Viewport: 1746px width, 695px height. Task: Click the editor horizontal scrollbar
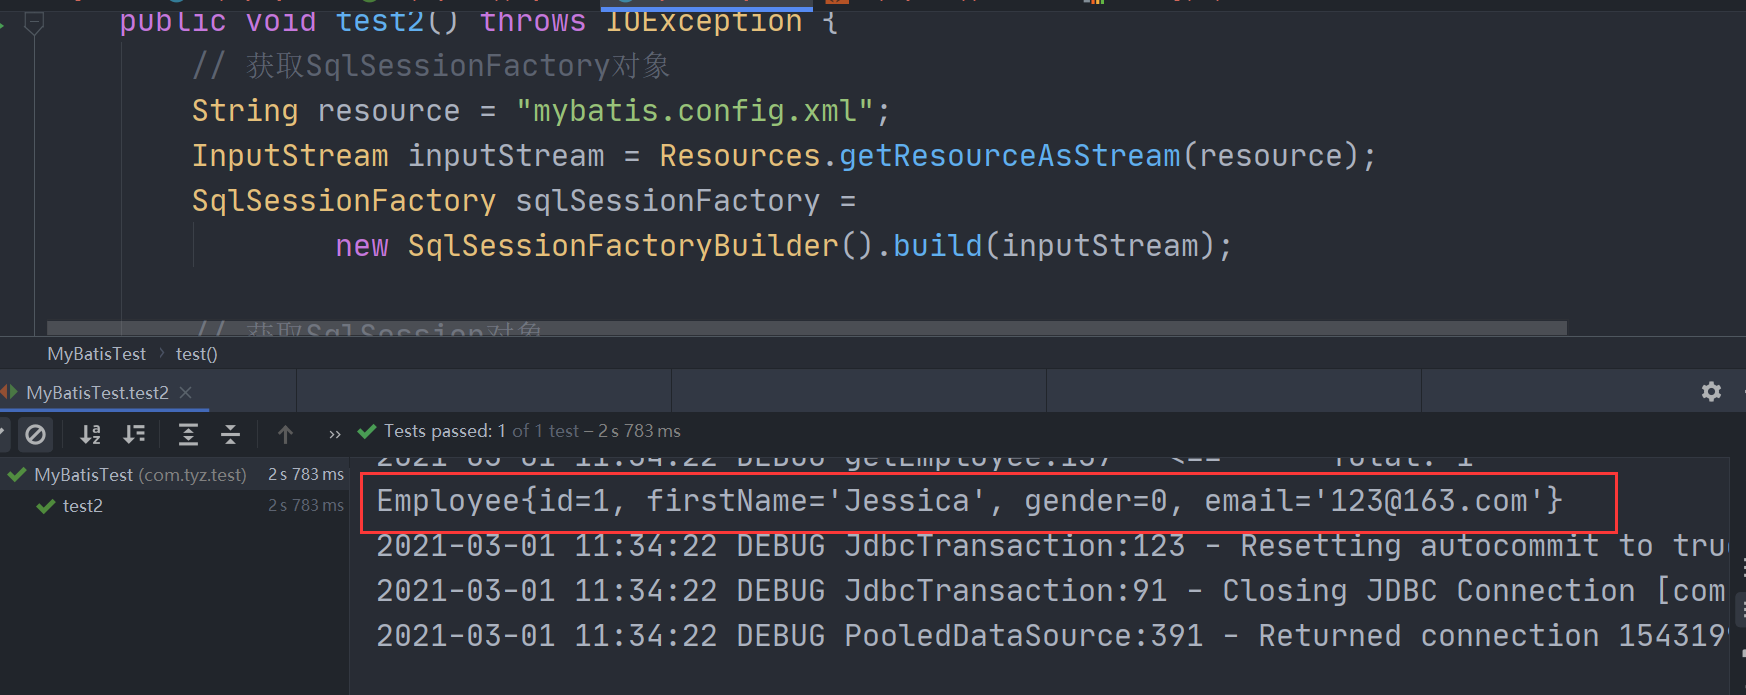tap(806, 328)
